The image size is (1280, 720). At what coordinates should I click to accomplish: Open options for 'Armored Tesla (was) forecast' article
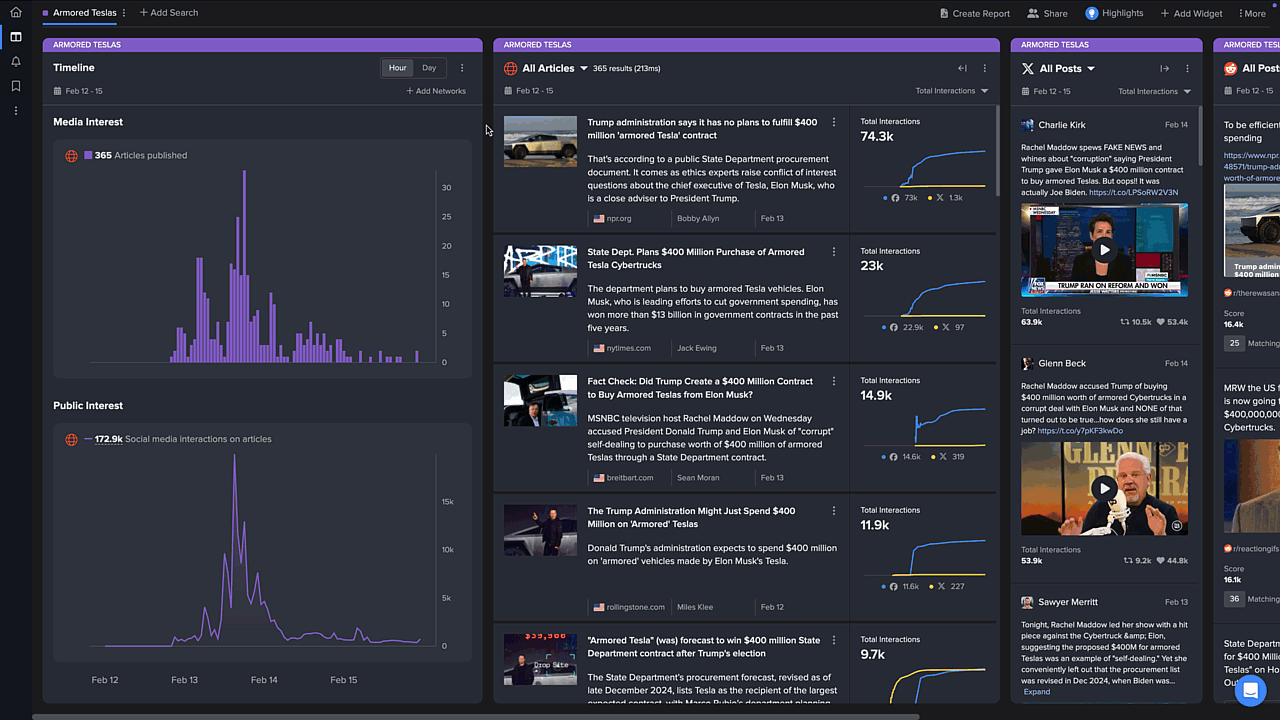(834, 640)
